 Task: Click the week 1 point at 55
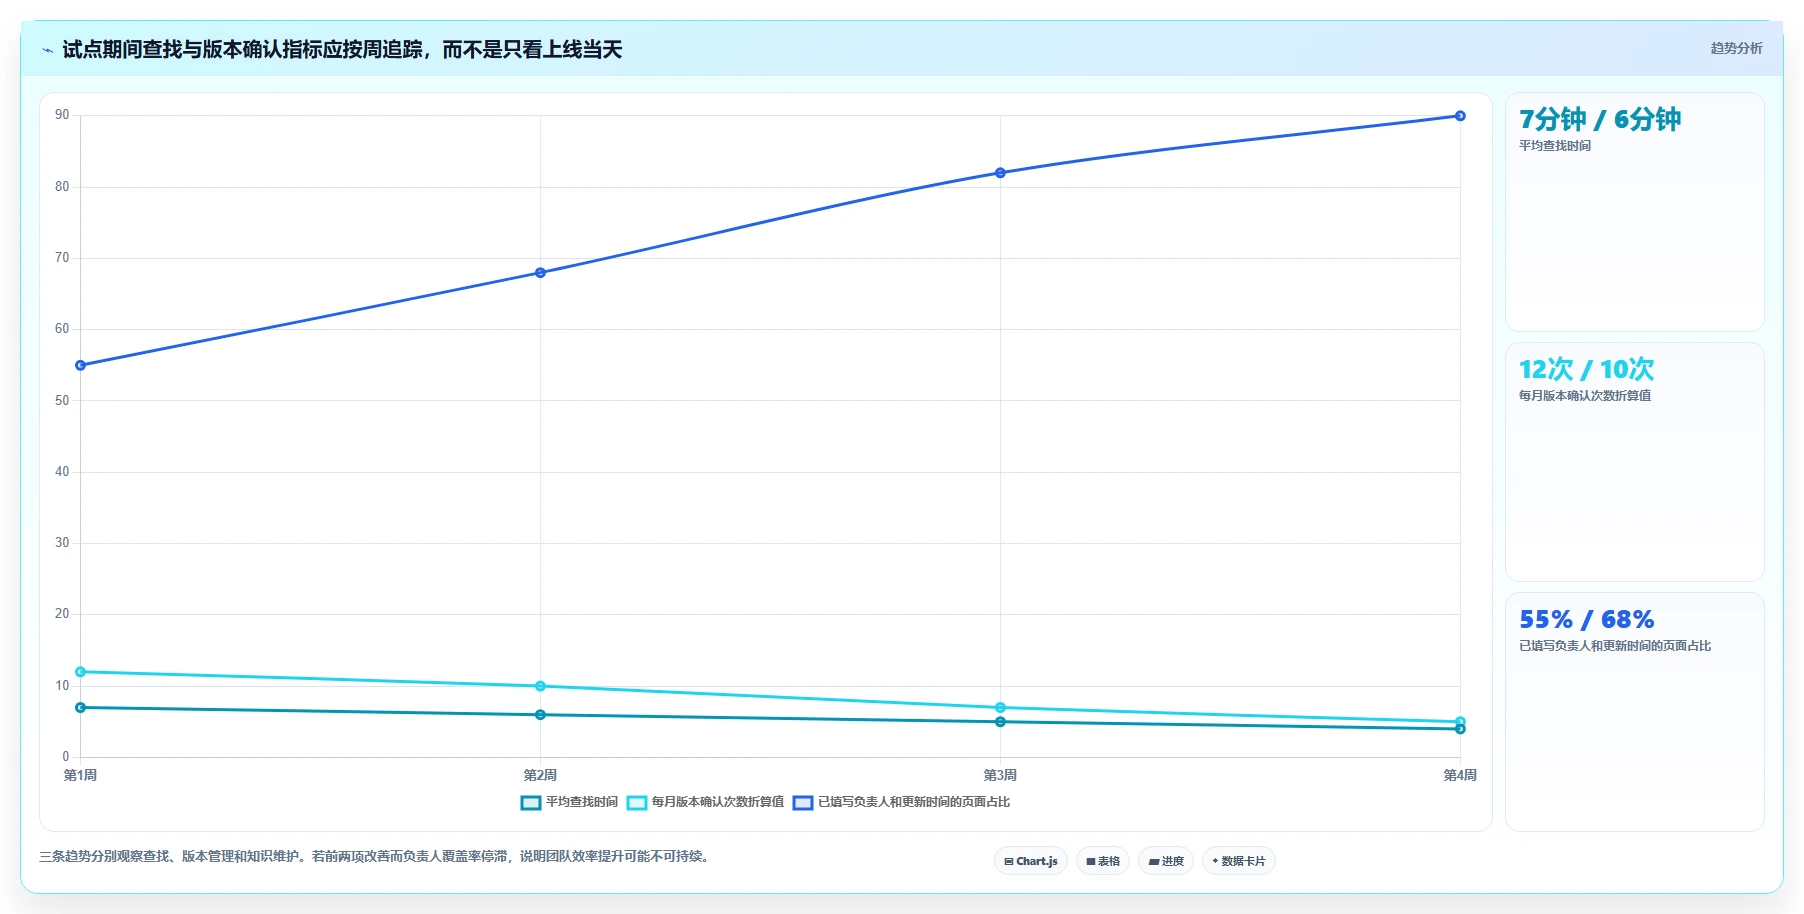81,365
